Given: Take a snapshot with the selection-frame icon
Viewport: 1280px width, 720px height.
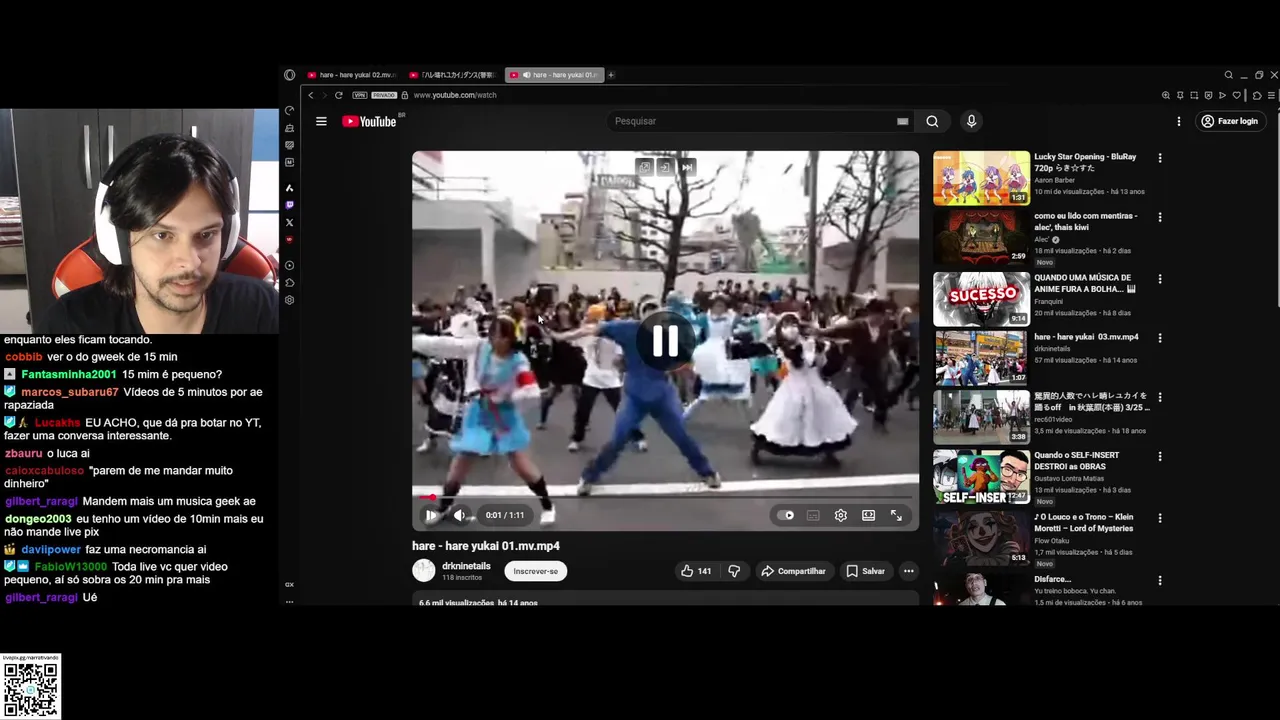Looking at the screenshot, I should click(1194, 95).
